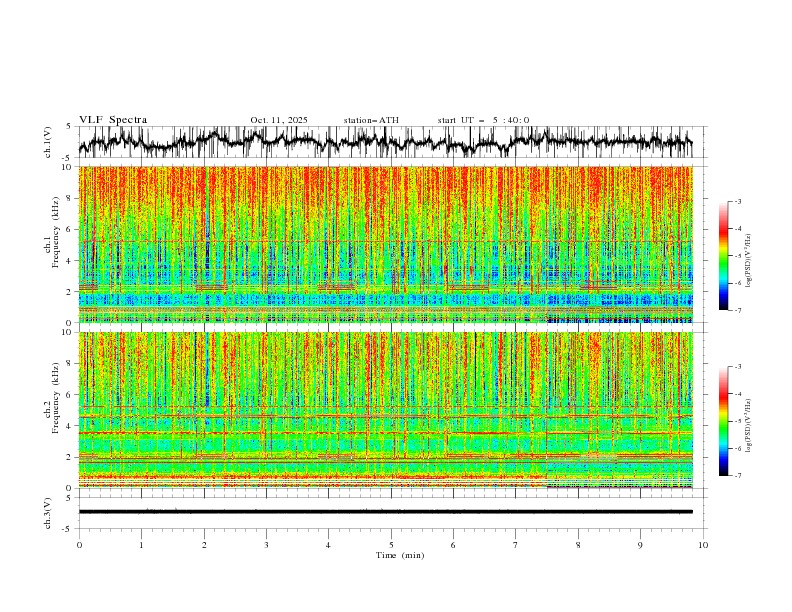
Task: Click time axis tick label "2"
Action: click(x=204, y=545)
